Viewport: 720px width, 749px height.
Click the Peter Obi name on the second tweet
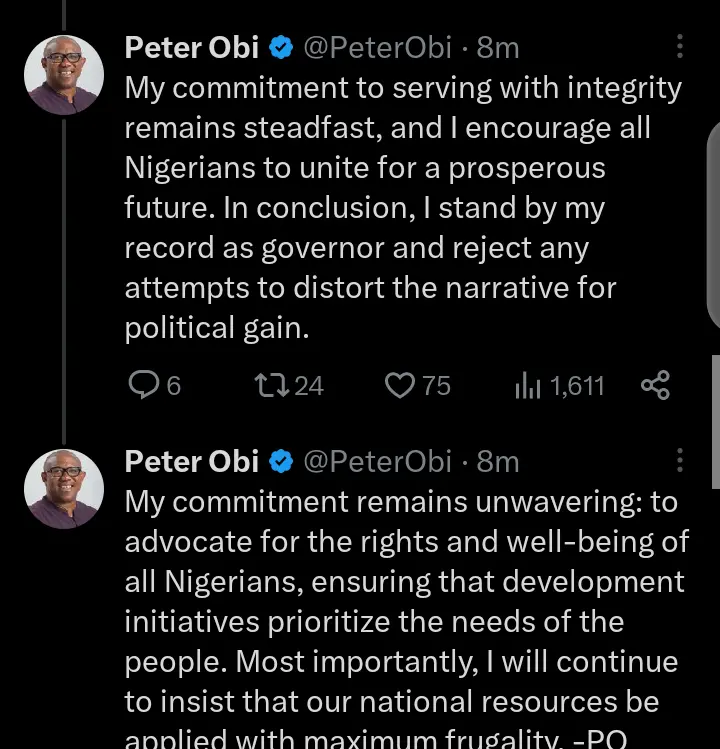(x=192, y=461)
